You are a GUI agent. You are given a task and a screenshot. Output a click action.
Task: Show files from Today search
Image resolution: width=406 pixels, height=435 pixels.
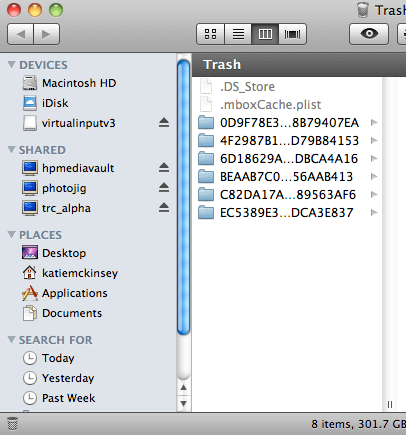[49, 358]
